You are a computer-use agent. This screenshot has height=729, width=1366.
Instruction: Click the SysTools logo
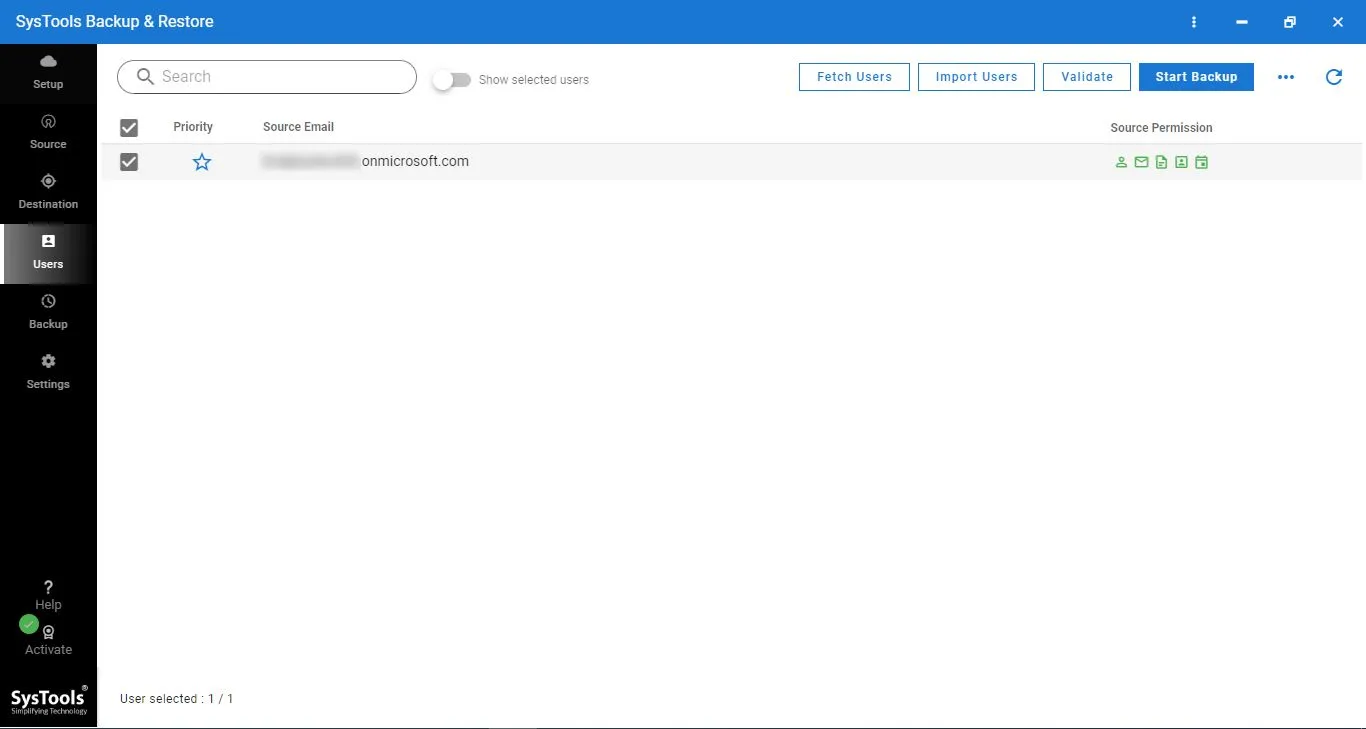coord(49,700)
